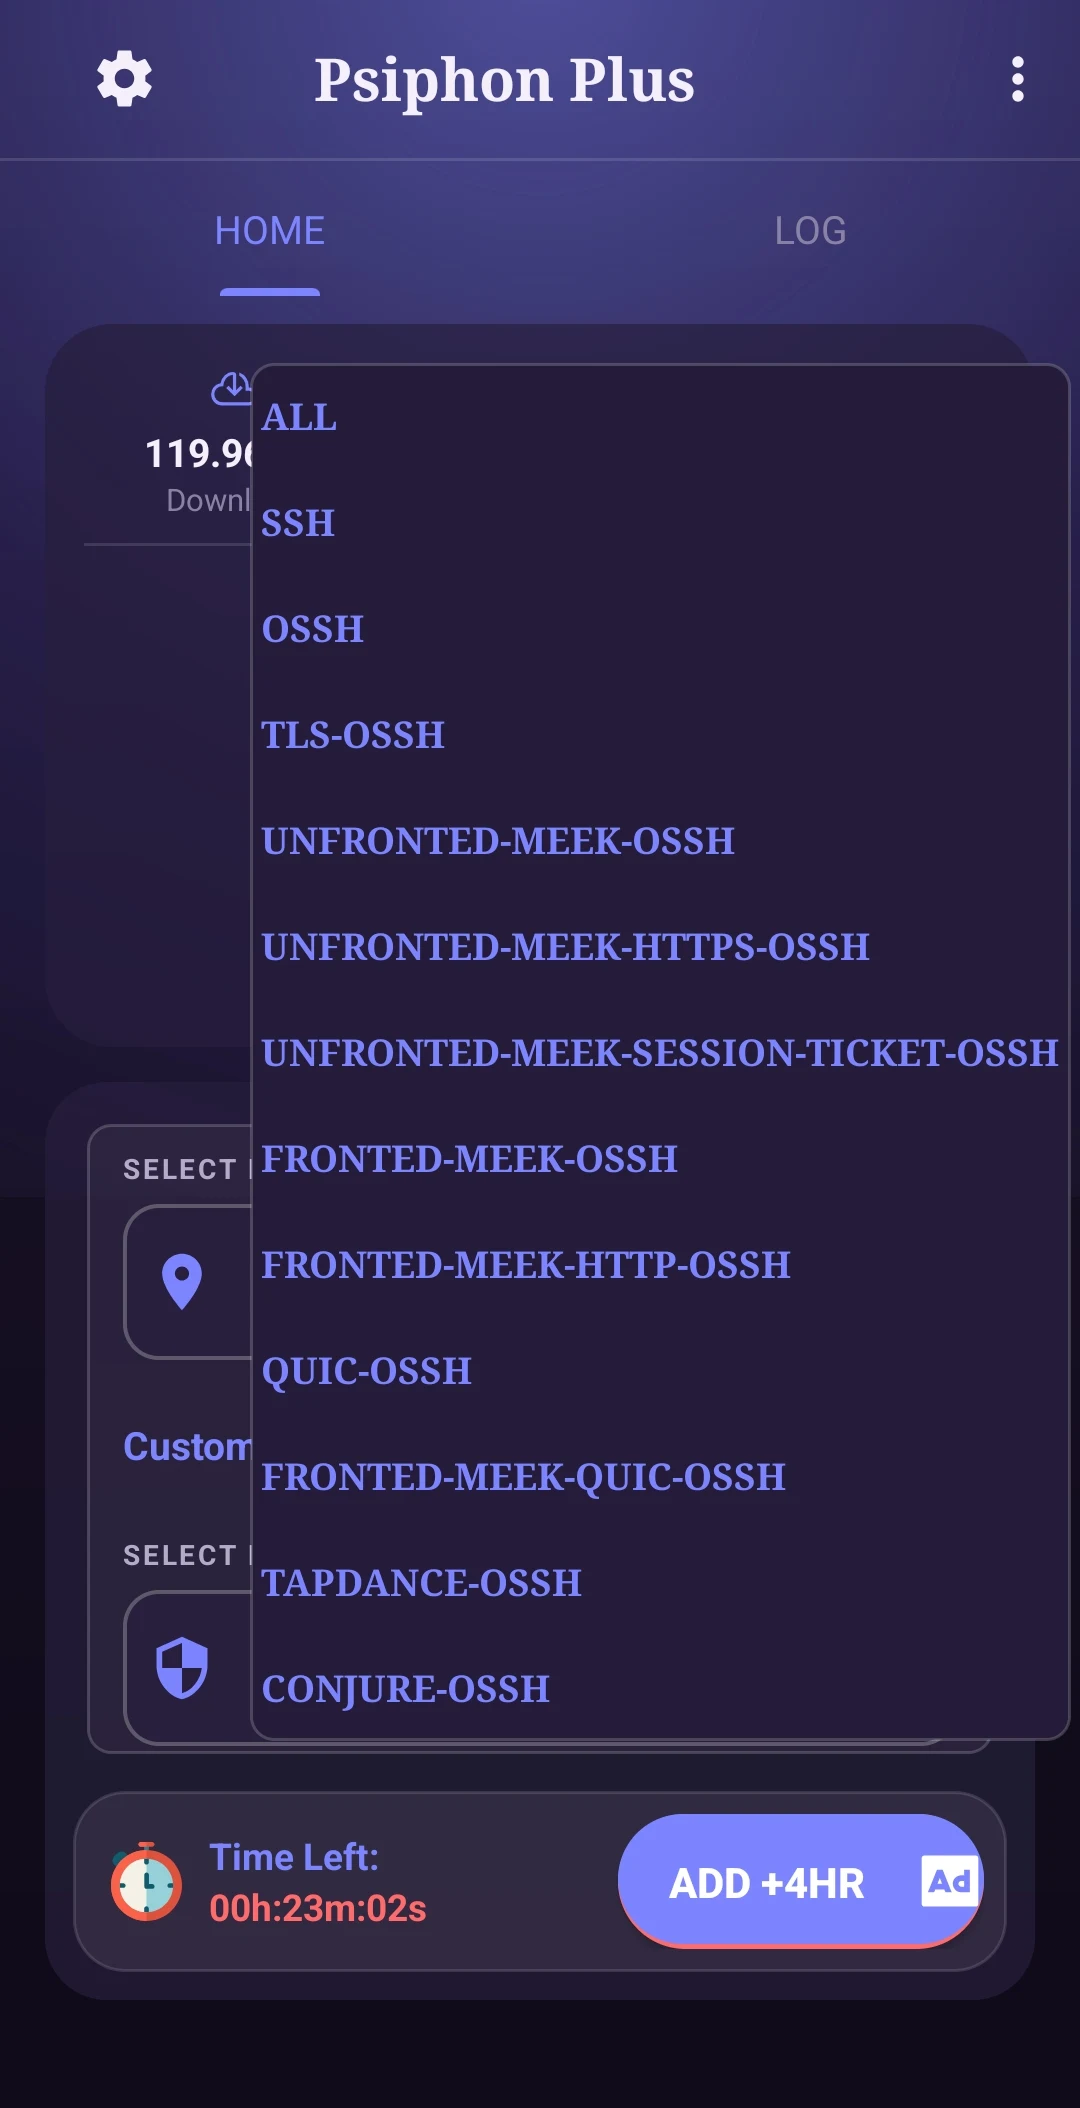Choose SSH protocol option
This screenshot has width=1080, height=2108.
(x=660, y=523)
